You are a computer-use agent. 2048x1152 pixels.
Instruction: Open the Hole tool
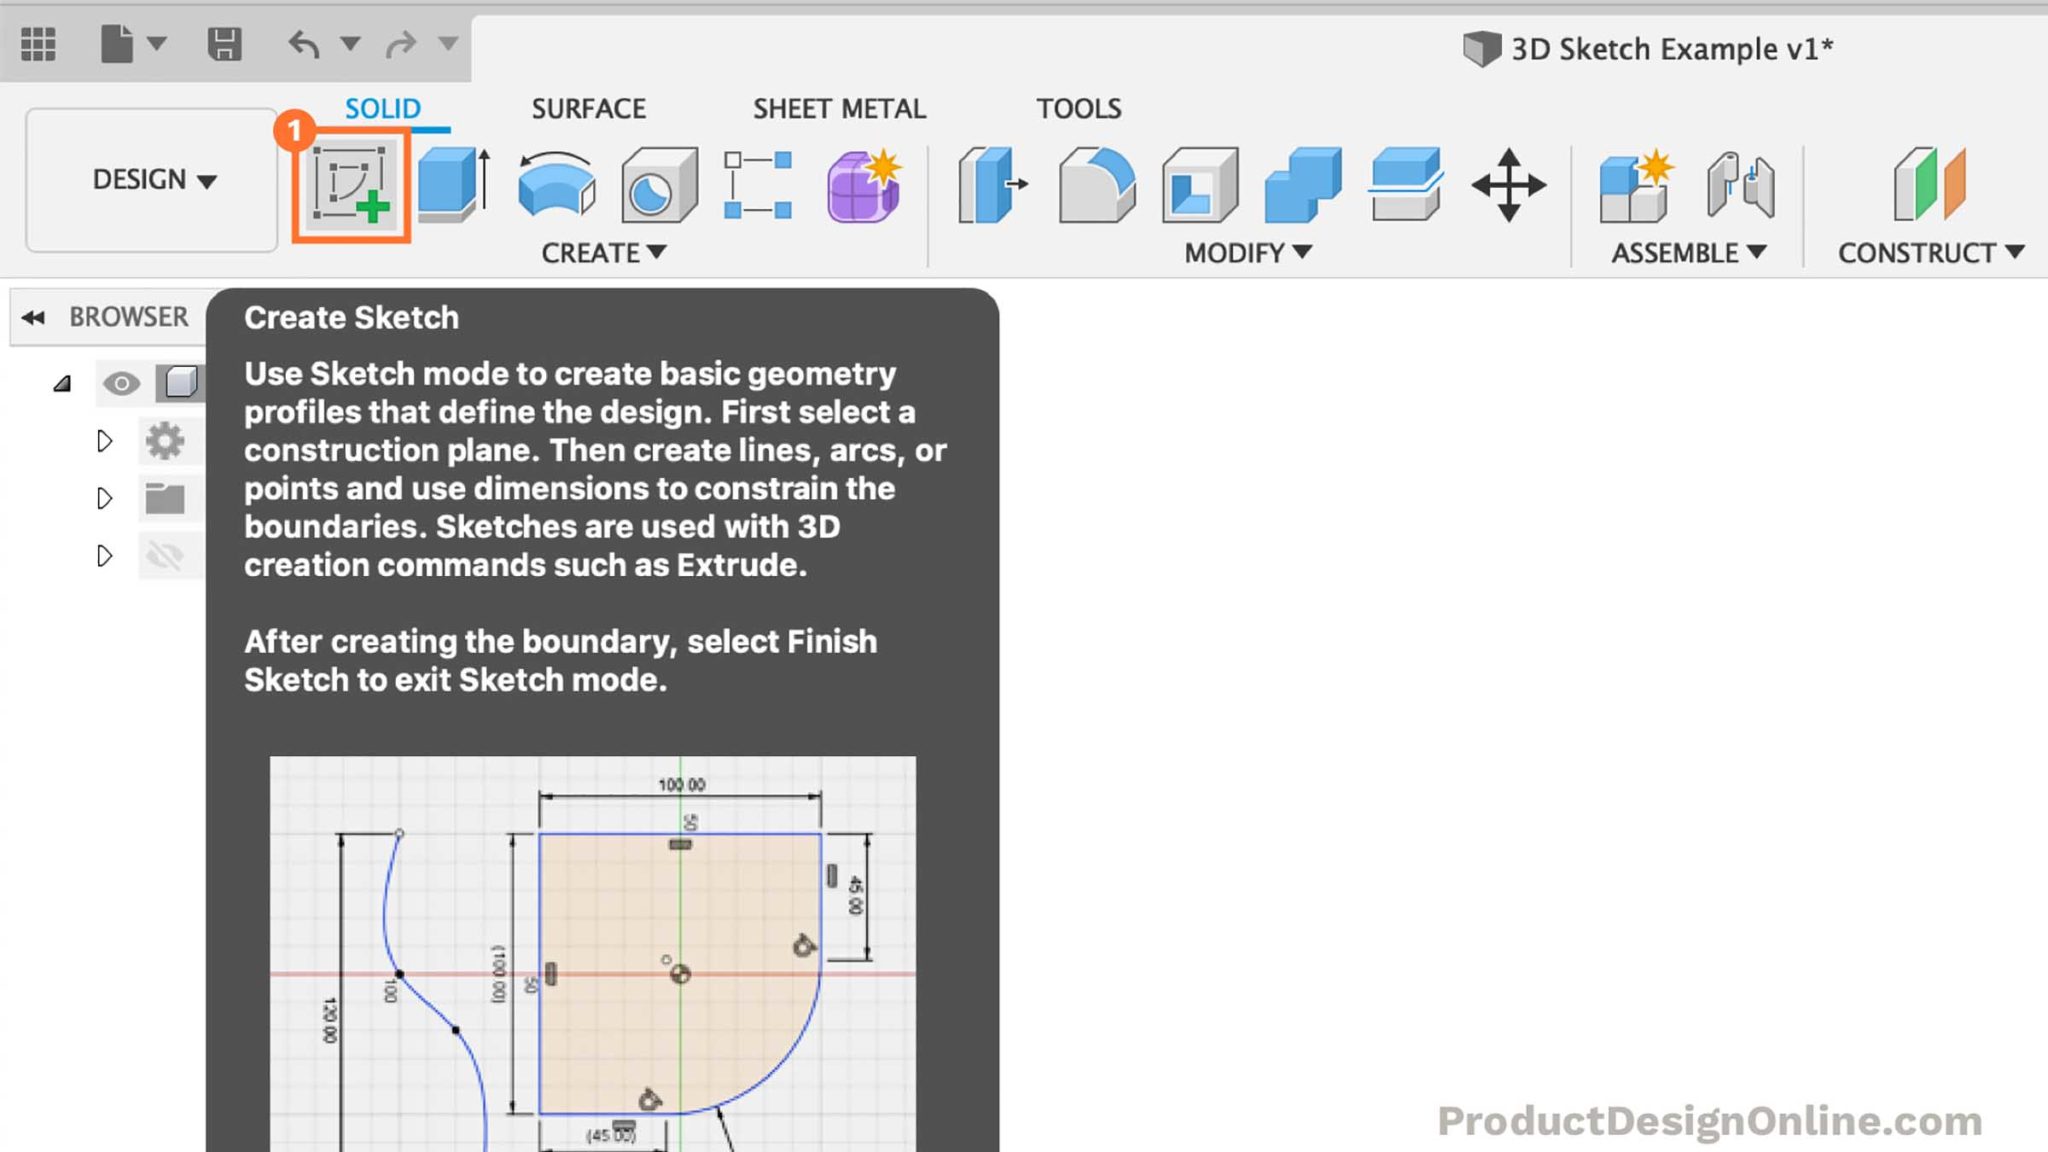click(x=660, y=185)
